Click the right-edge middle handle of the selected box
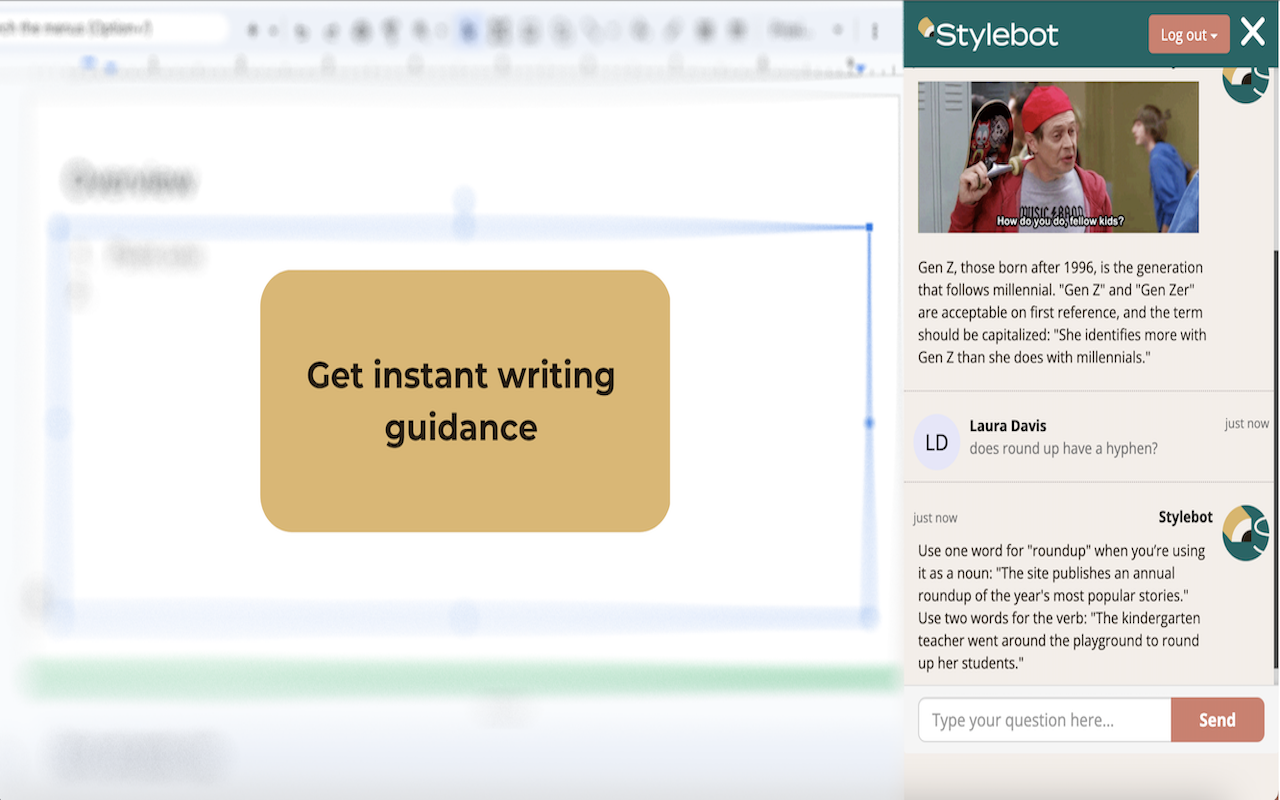 869,423
